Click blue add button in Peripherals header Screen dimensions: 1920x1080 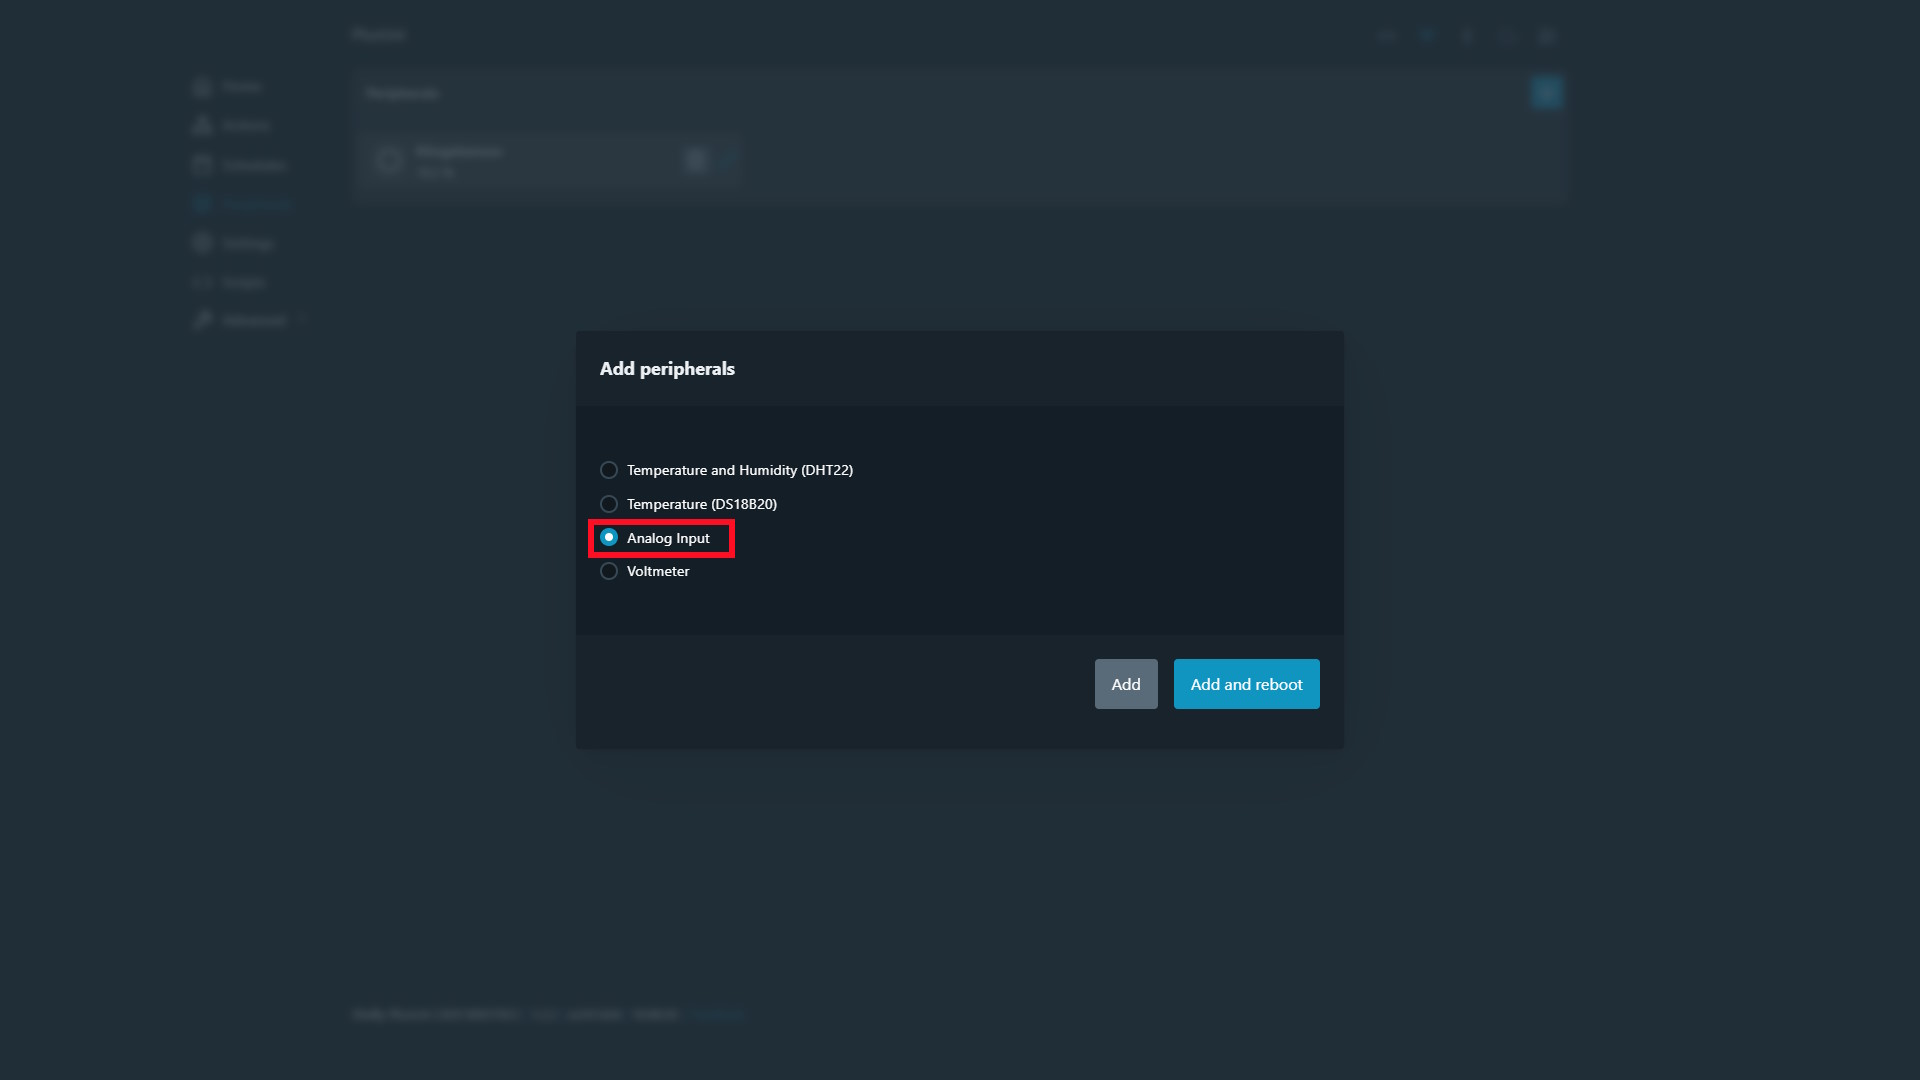(1546, 92)
